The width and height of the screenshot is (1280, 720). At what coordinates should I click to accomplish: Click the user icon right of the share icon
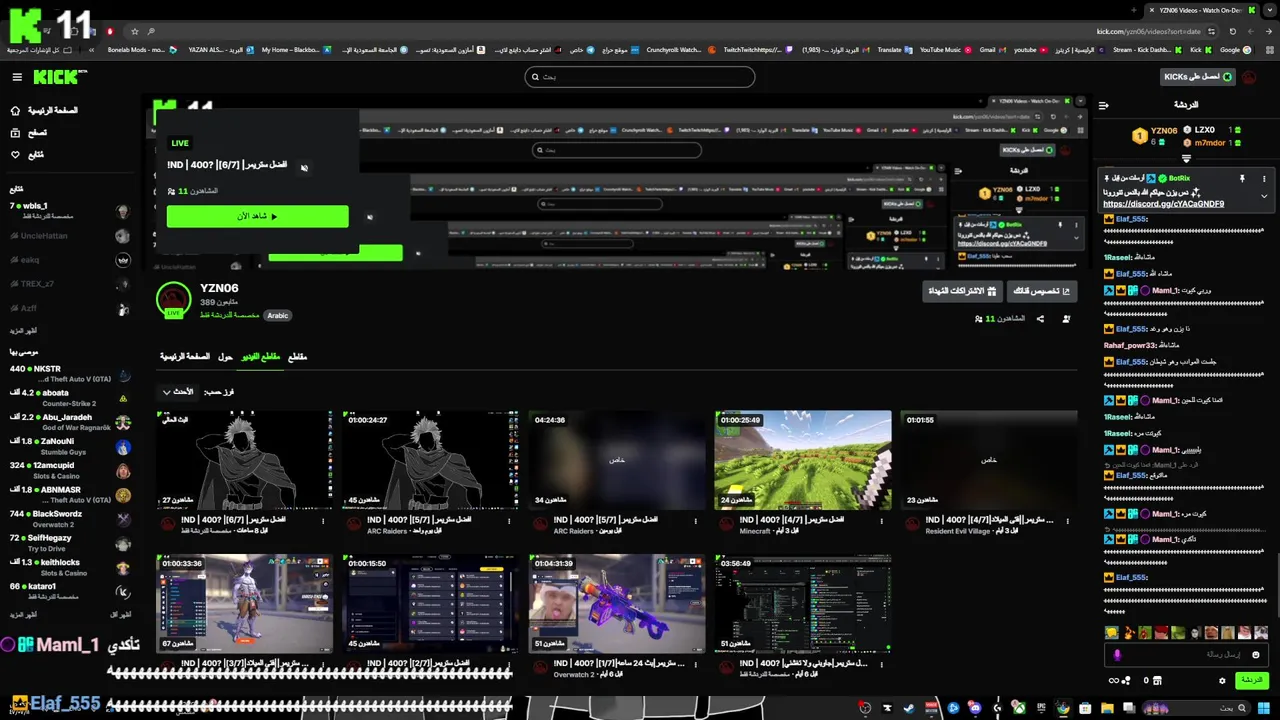coord(1066,319)
